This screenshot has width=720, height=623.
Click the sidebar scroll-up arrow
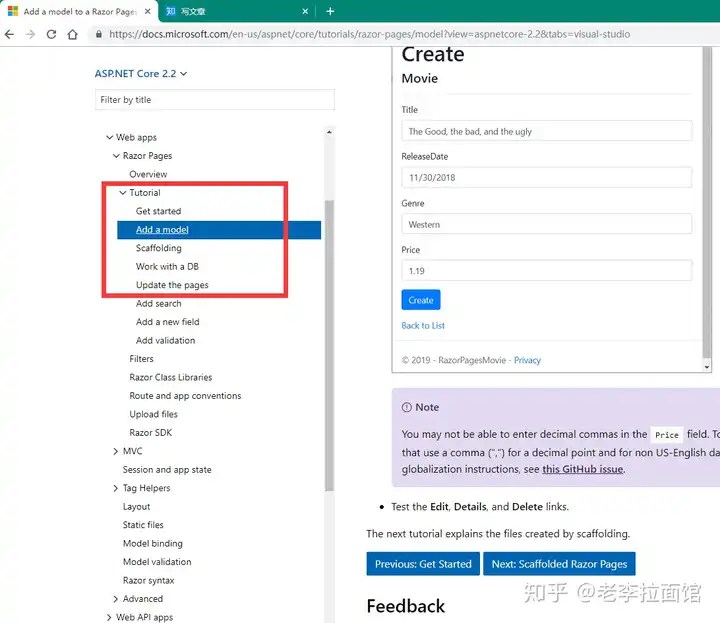(x=329, y=132)
